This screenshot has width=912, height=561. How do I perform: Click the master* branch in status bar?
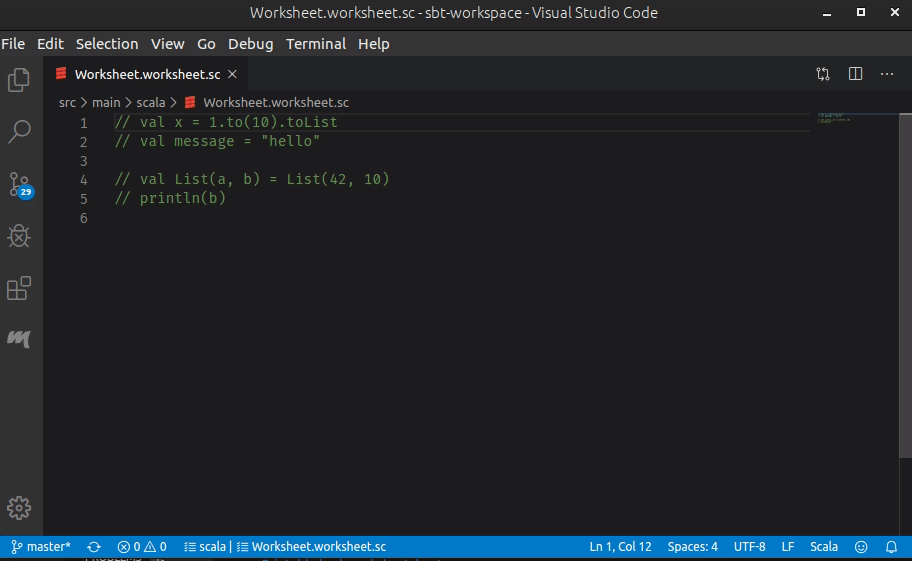click(41, 546)
